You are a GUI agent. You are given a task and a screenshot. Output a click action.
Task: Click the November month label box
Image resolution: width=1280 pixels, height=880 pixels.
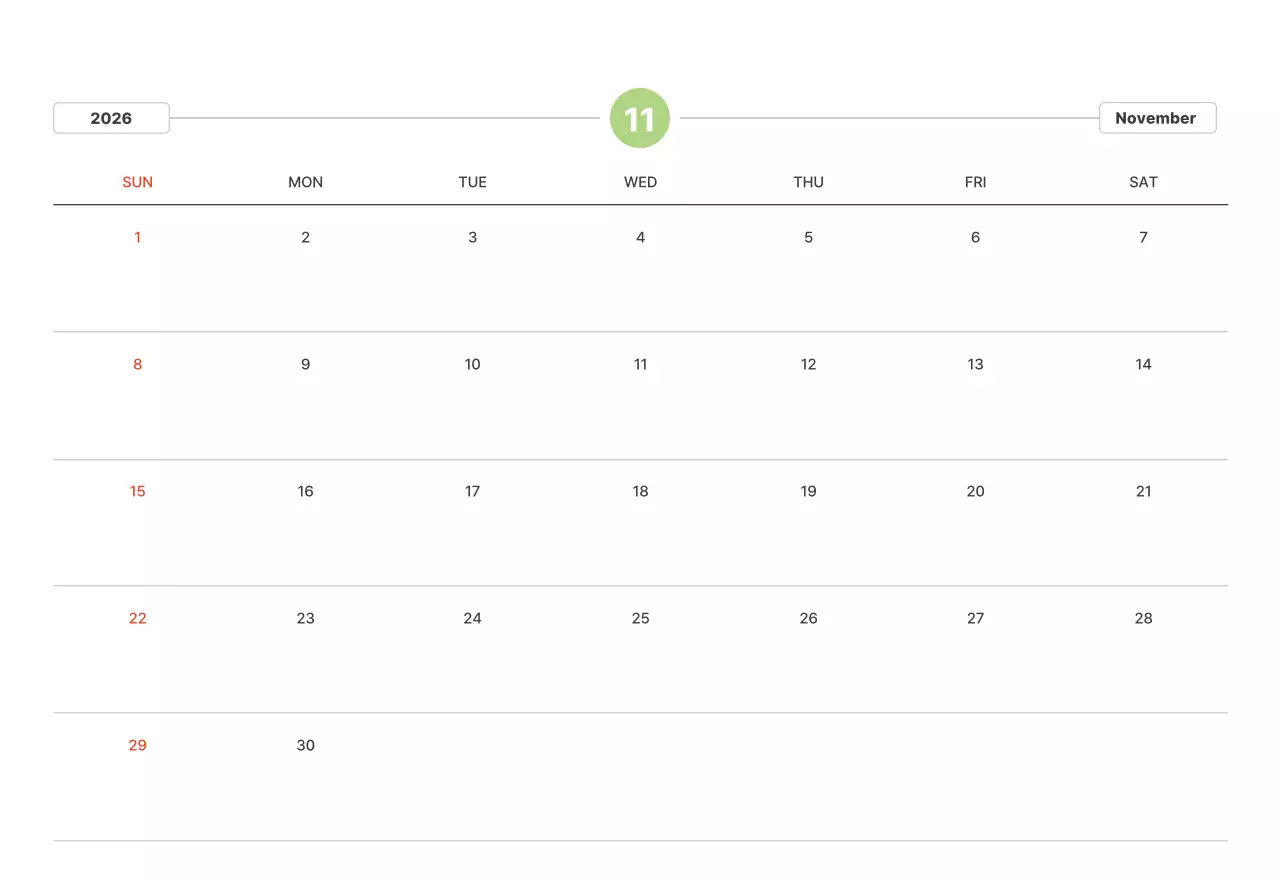[1156, 118]
